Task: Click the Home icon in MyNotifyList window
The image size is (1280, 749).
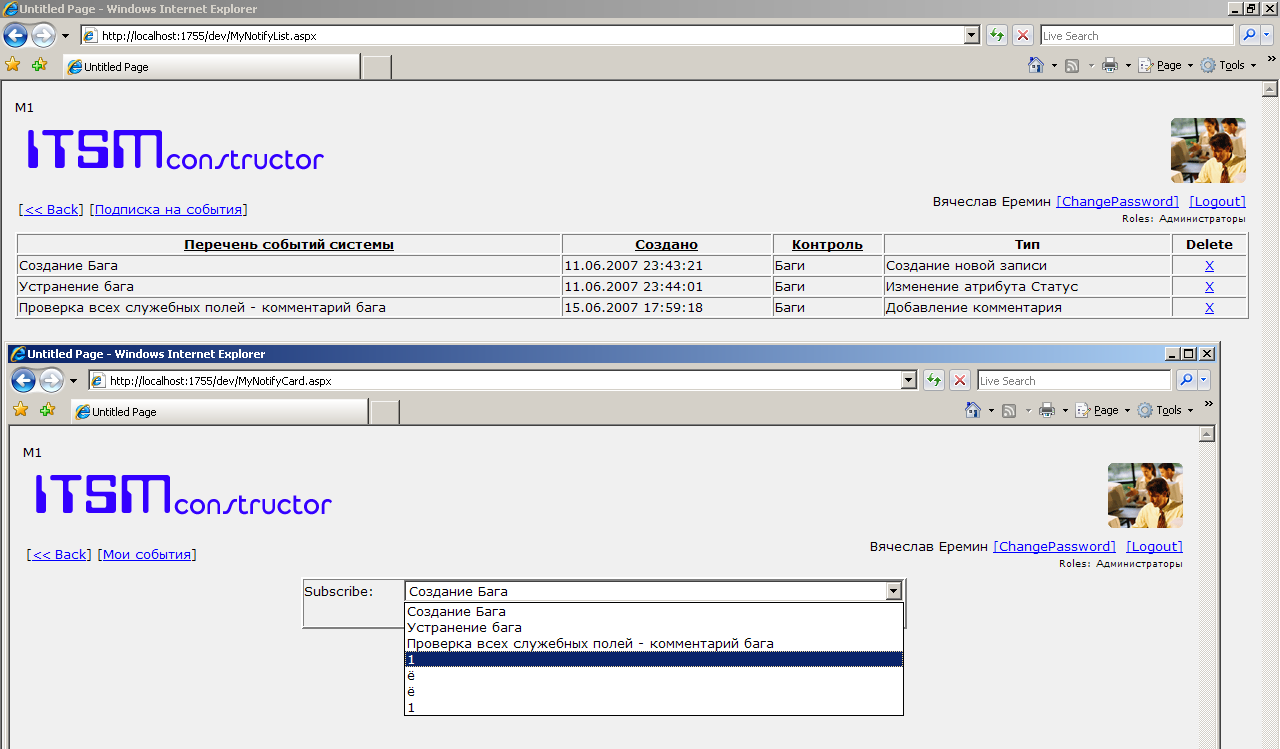Action: tap(1037, 65)
